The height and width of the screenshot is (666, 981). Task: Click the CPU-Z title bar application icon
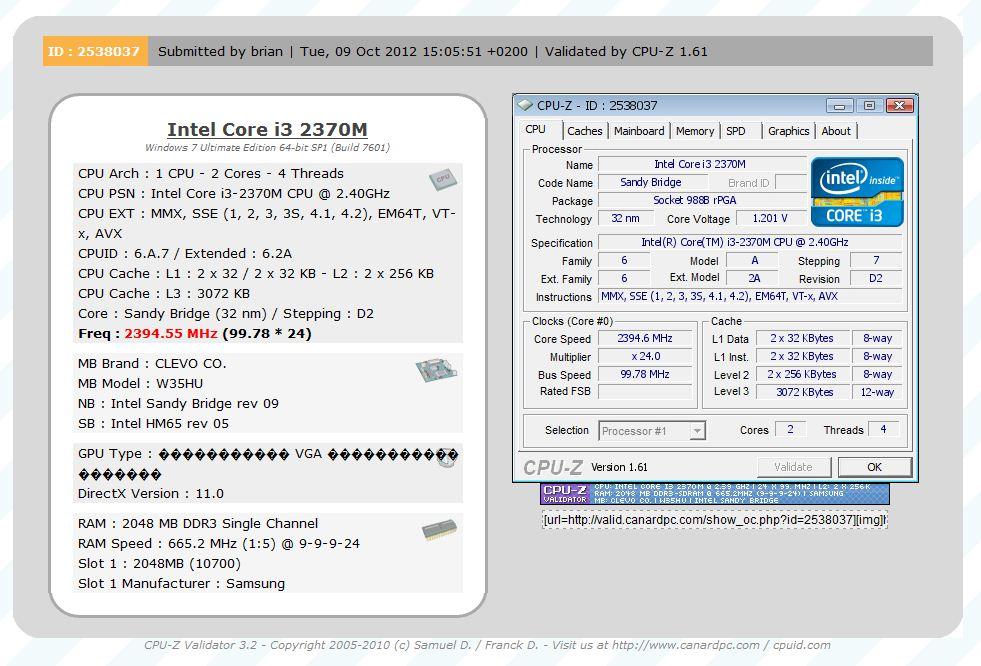point(525,105)
